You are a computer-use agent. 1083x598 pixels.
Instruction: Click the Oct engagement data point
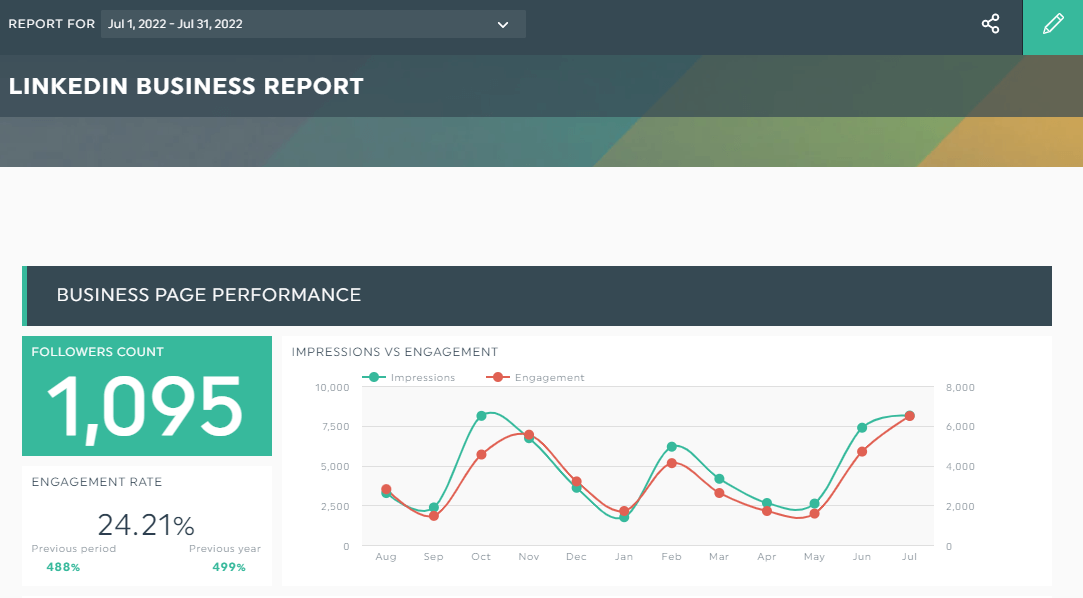tap(481, 454)
